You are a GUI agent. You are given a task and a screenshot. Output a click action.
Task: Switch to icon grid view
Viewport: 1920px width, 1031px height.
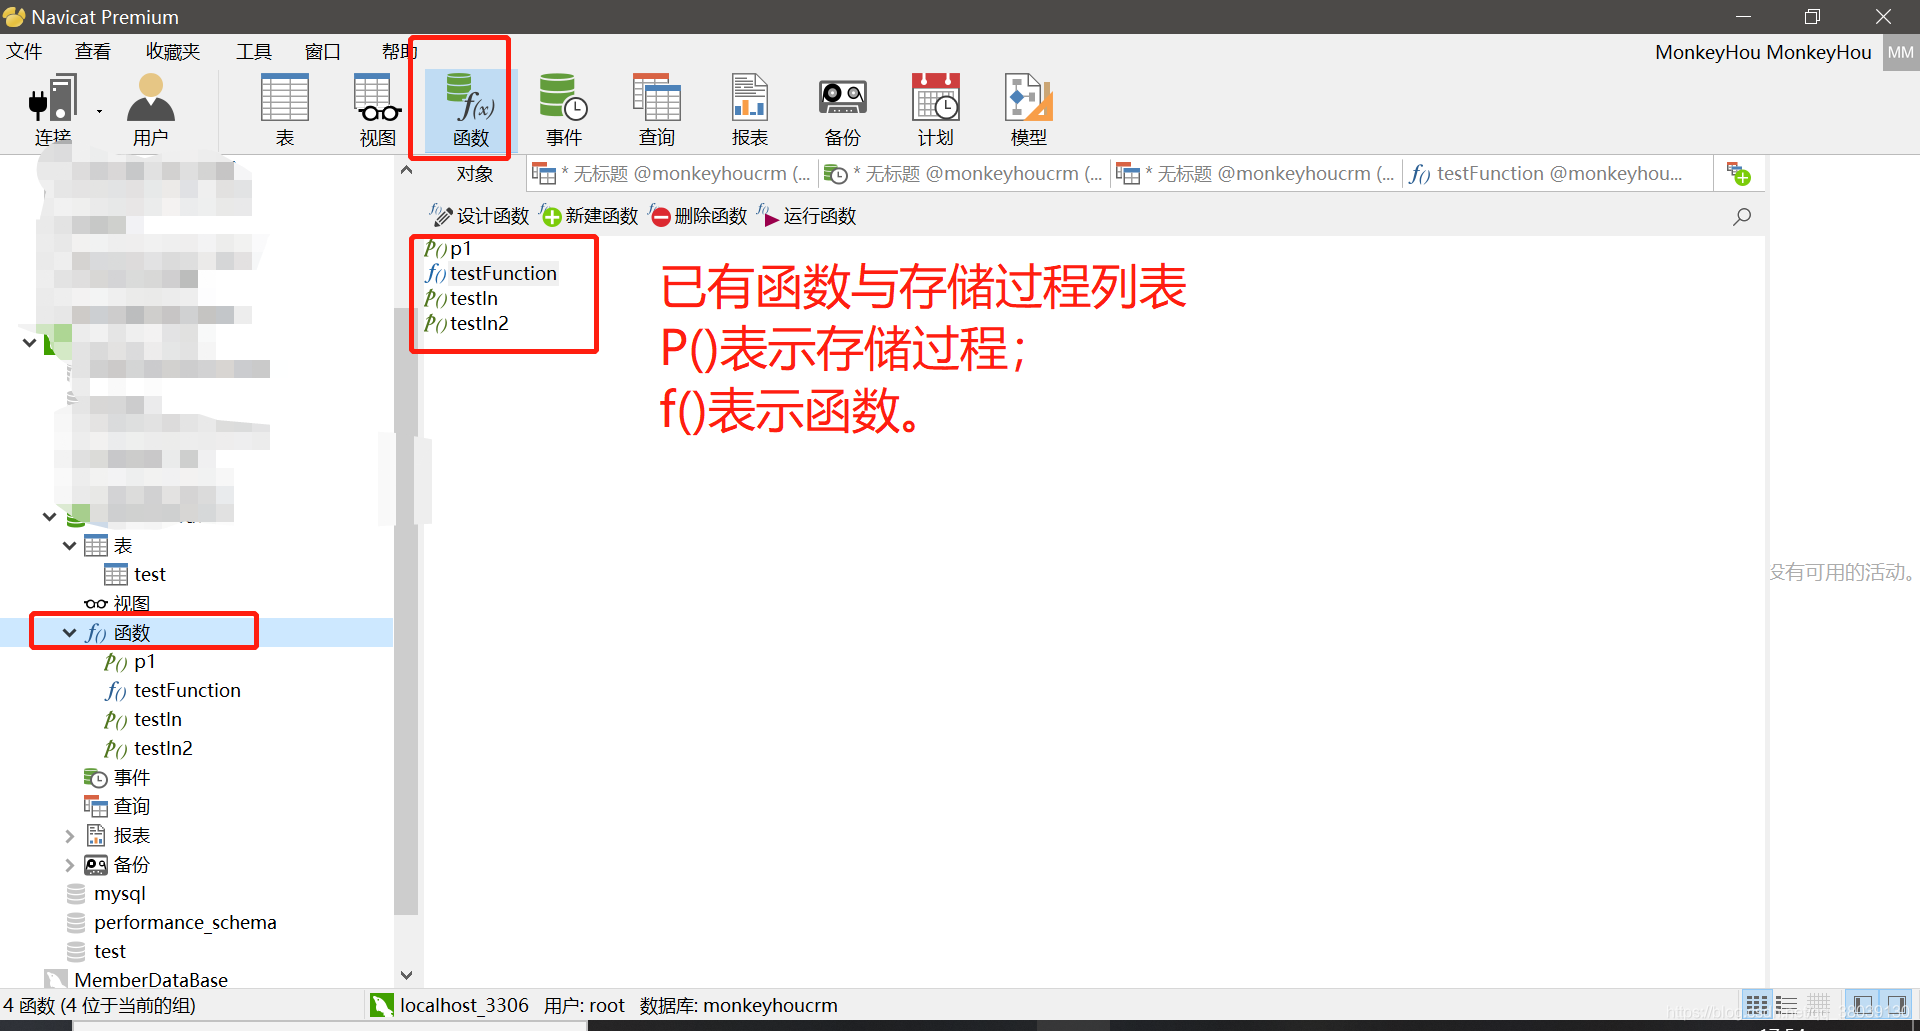tap(1756, 1004)
